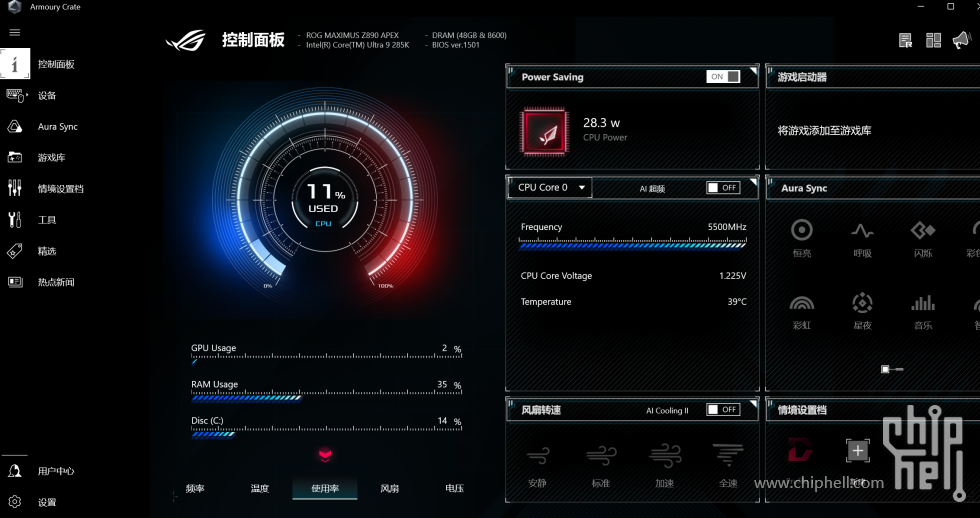Click the document list icon at top right
980x518 pixels.
click(905, 41)
